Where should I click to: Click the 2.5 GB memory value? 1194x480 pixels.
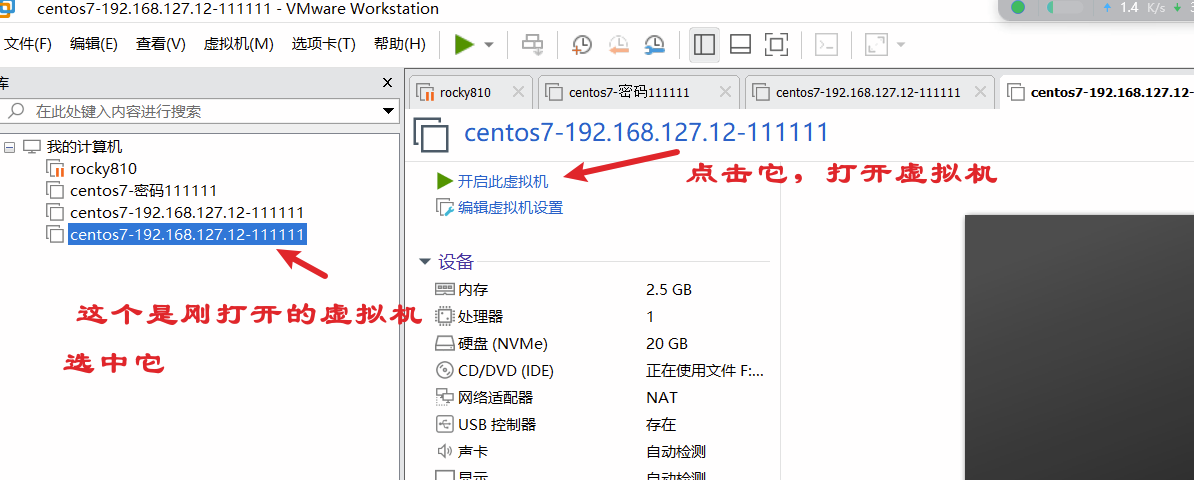click(669, 290)
